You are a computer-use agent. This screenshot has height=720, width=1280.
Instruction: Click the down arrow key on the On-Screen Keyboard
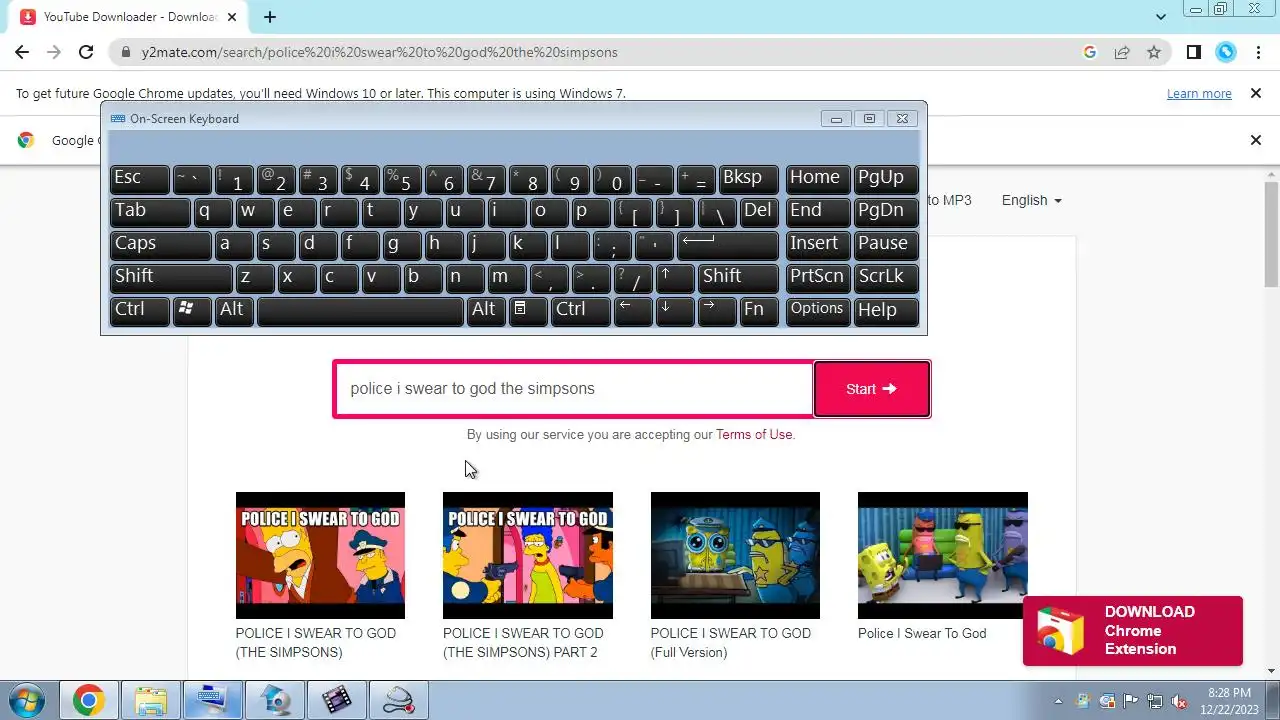click(x=675, y=311)
